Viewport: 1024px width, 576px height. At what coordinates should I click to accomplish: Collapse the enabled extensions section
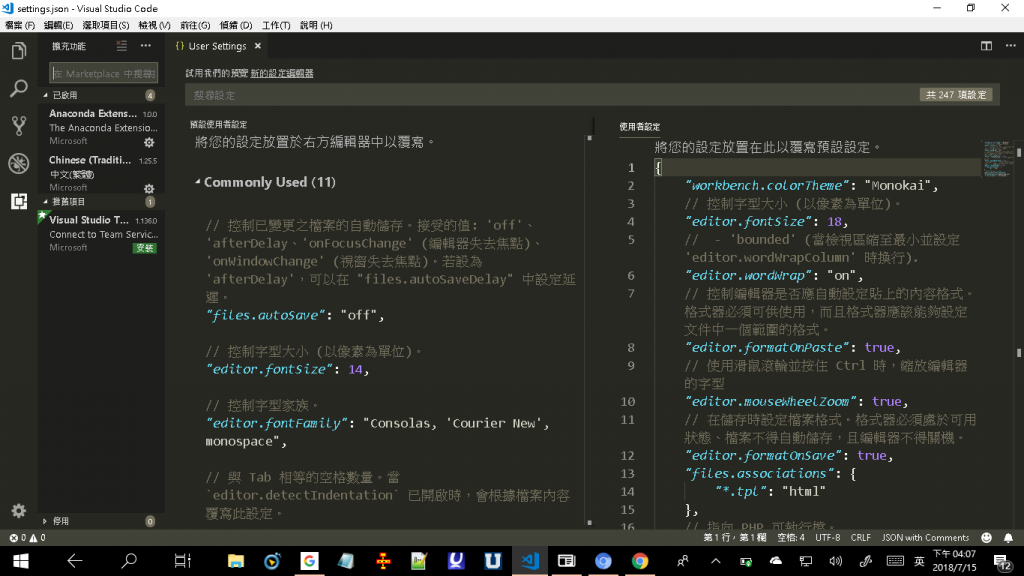[x=101, y=95]
